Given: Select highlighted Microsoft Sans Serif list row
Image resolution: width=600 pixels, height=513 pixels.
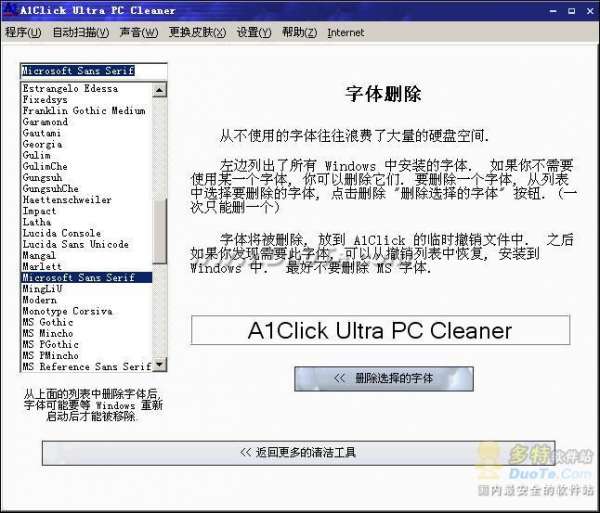Looking at the screenshot, I should [x=86, y=277].
